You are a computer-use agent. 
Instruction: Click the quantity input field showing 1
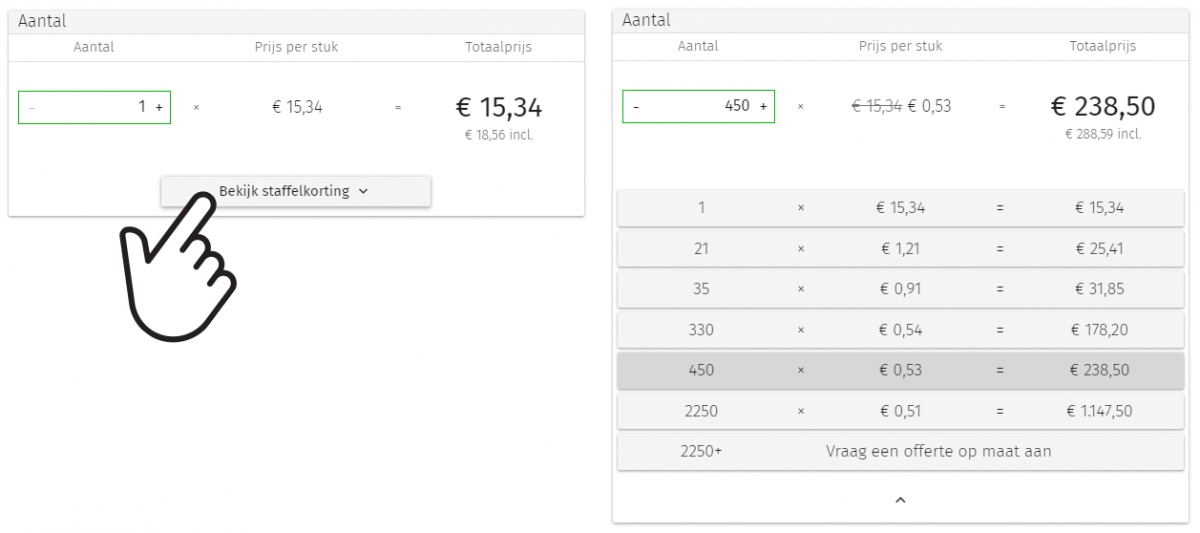(95, 107)
